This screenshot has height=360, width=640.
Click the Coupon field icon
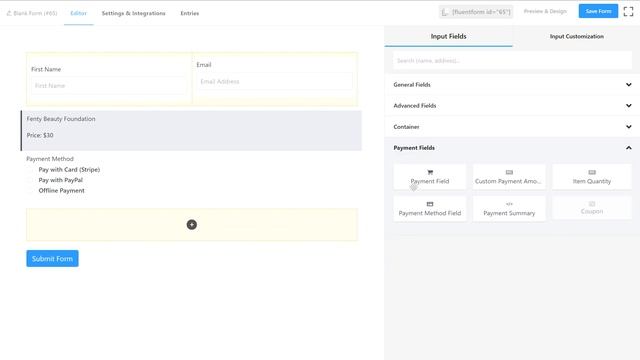[x=592, y=204]
